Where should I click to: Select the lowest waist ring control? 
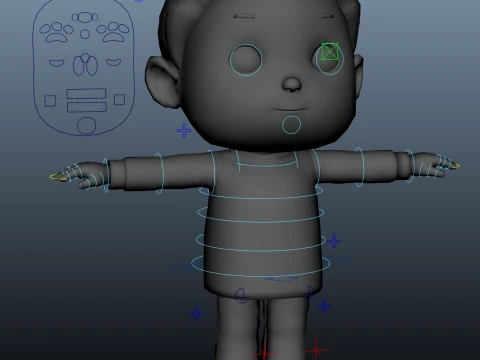(261, 265)
